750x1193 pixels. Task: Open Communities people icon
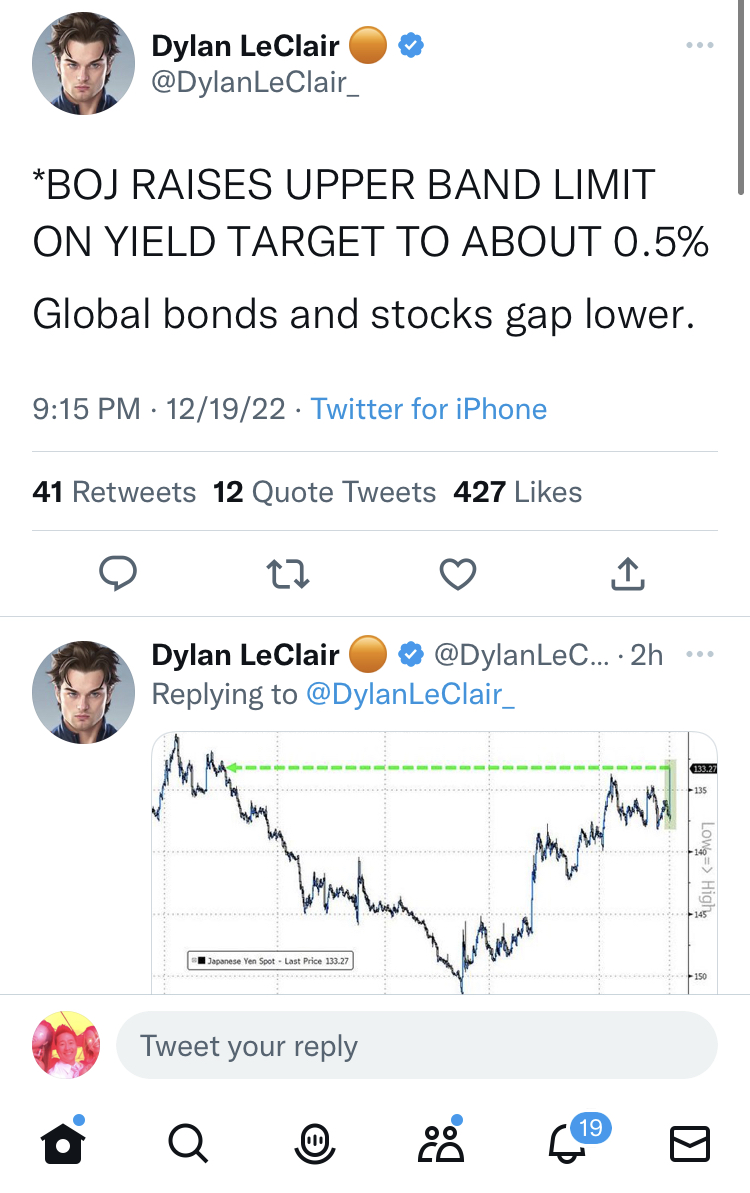point(440,1143)
